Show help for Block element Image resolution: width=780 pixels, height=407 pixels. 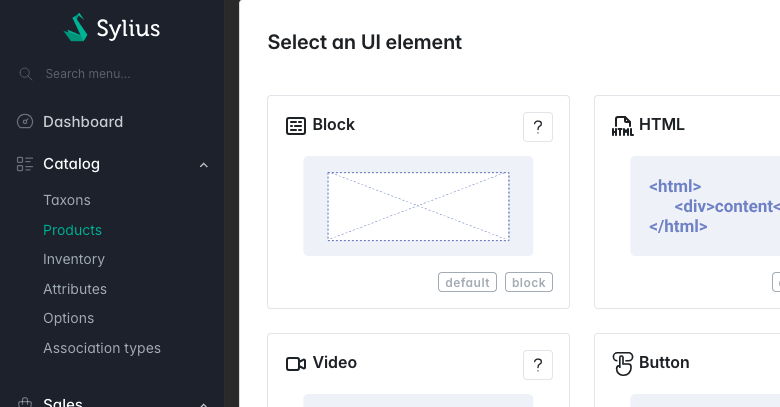(x=538, y=127)
